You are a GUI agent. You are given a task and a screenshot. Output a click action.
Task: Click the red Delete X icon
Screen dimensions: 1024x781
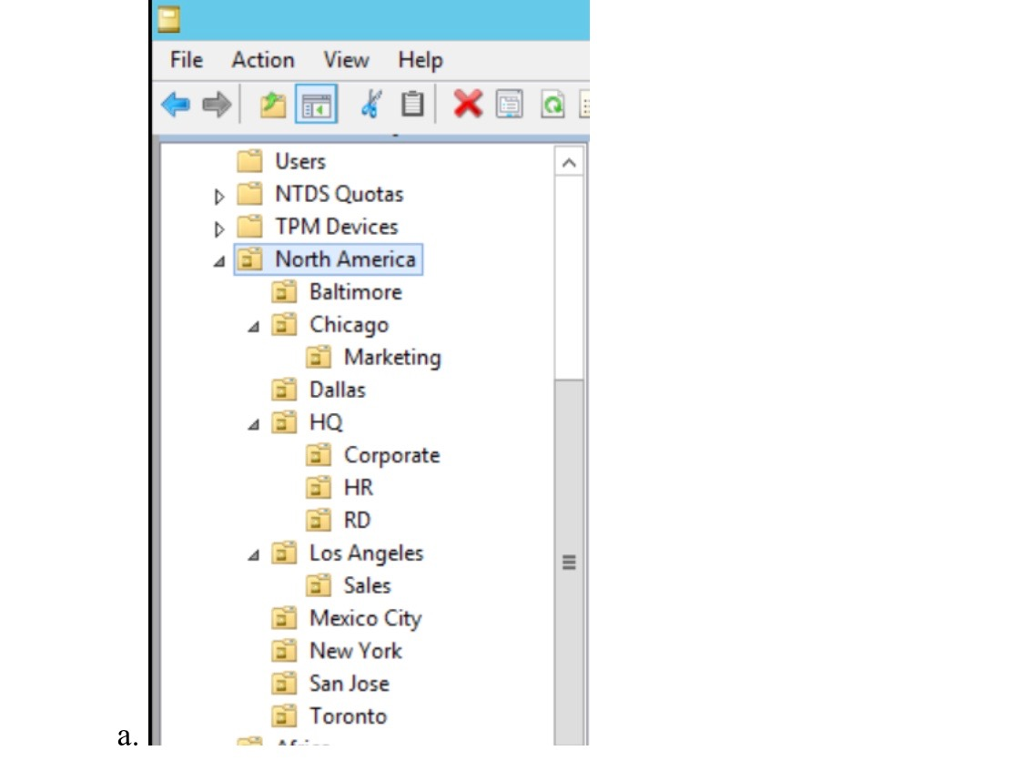(468, 104)
